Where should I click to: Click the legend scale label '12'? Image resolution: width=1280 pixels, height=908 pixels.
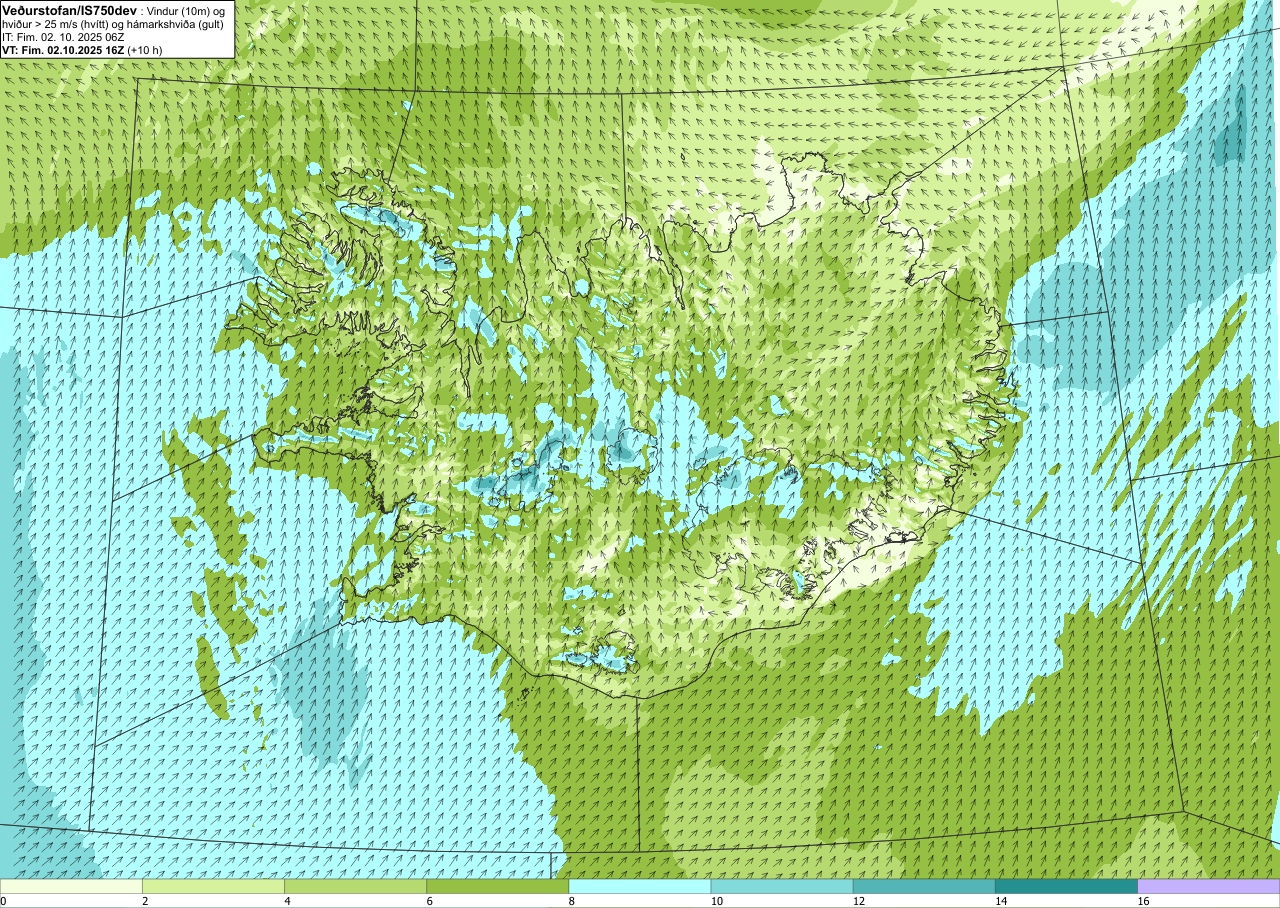858,901
